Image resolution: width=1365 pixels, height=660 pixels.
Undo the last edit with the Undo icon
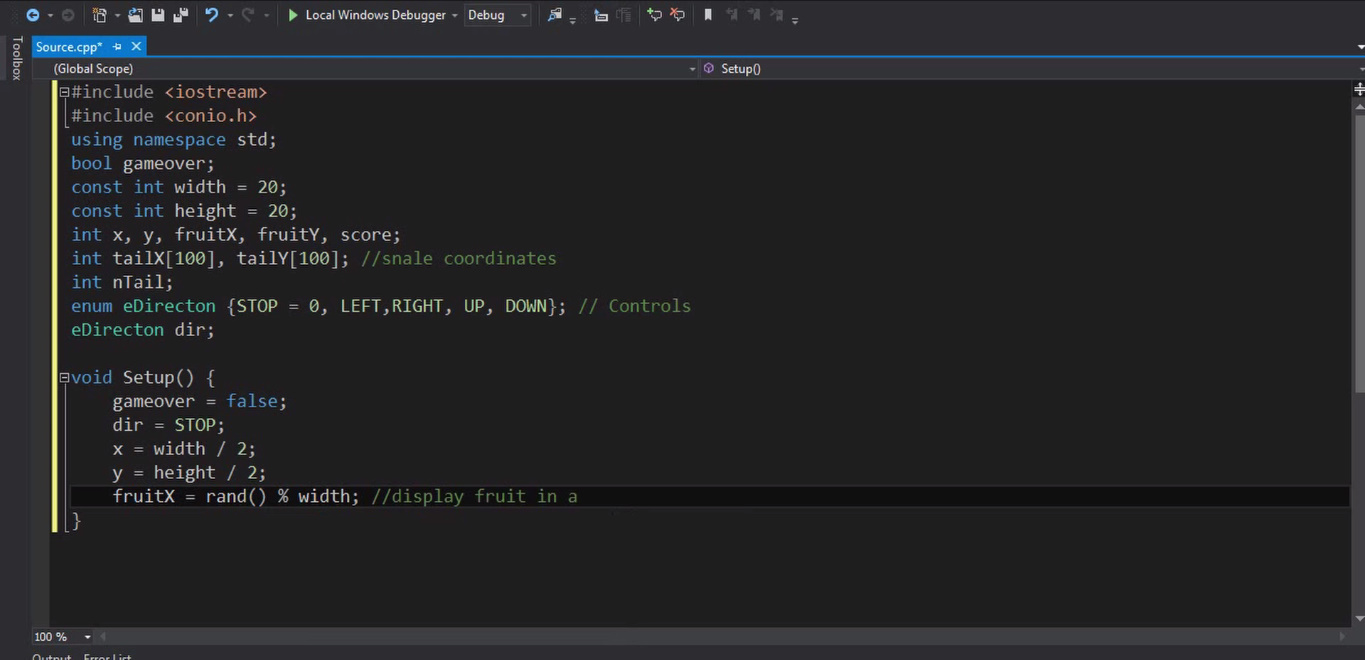[212, 14]
